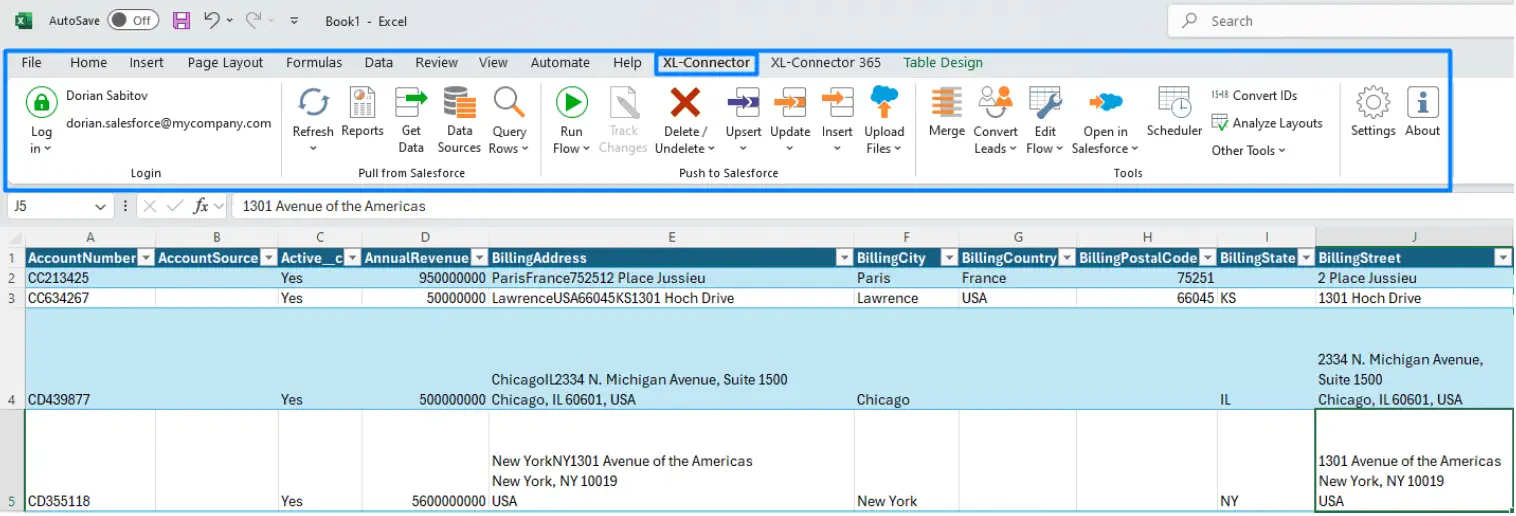Click the Search box

click(1341, 20)
